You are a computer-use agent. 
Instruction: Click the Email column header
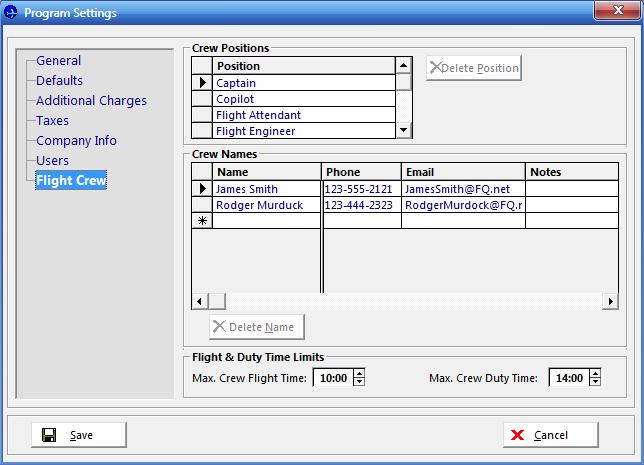pos(463,172)
